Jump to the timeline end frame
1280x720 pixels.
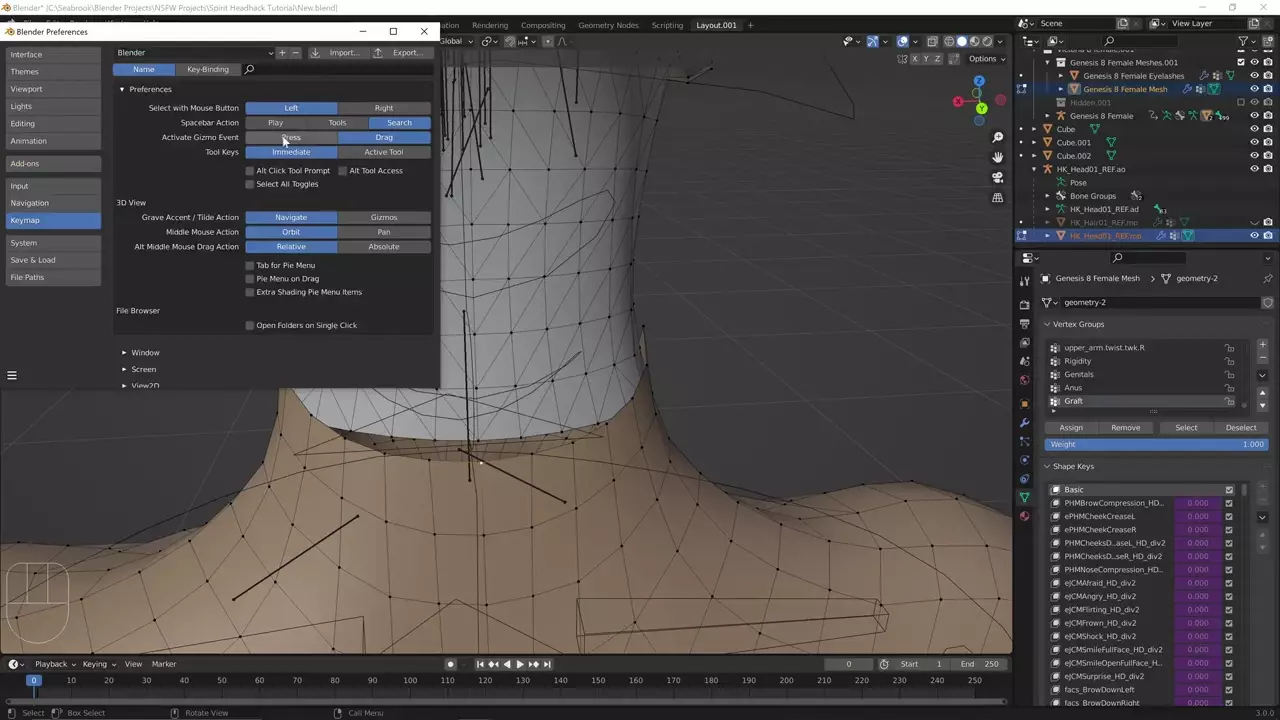click(547, 664)
